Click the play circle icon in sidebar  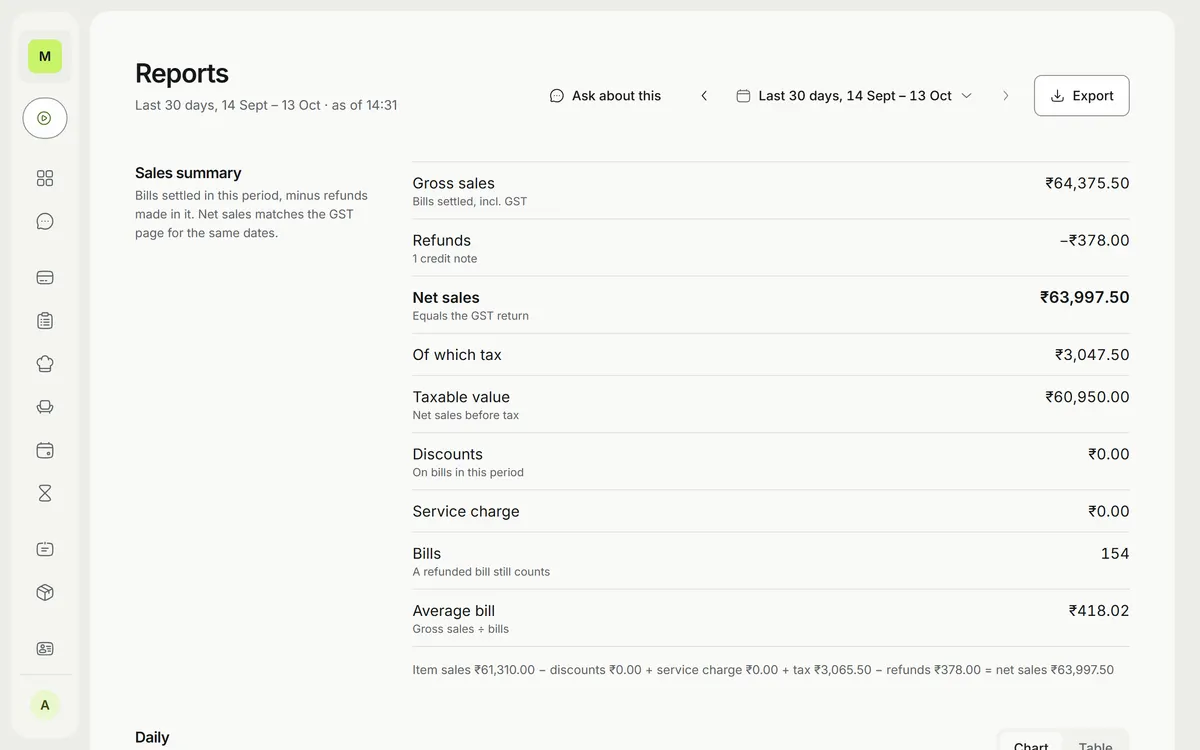click(x=45, y=118)
